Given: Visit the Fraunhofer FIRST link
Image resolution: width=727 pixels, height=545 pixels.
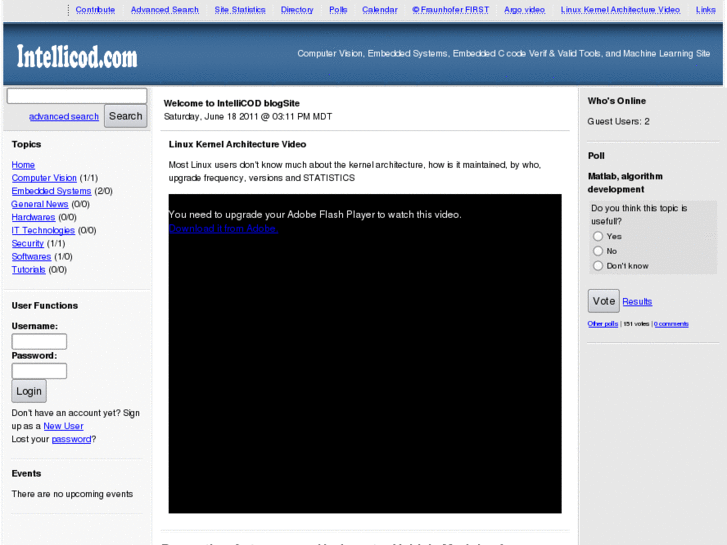Looking at the screenshot, I should coord(450,10).
